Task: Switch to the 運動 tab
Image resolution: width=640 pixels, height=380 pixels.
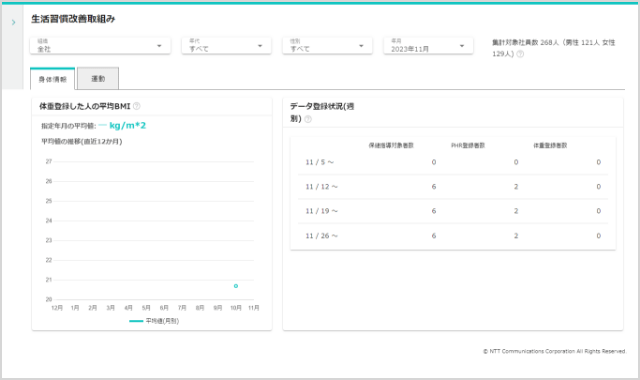Action: coord(98,78)
